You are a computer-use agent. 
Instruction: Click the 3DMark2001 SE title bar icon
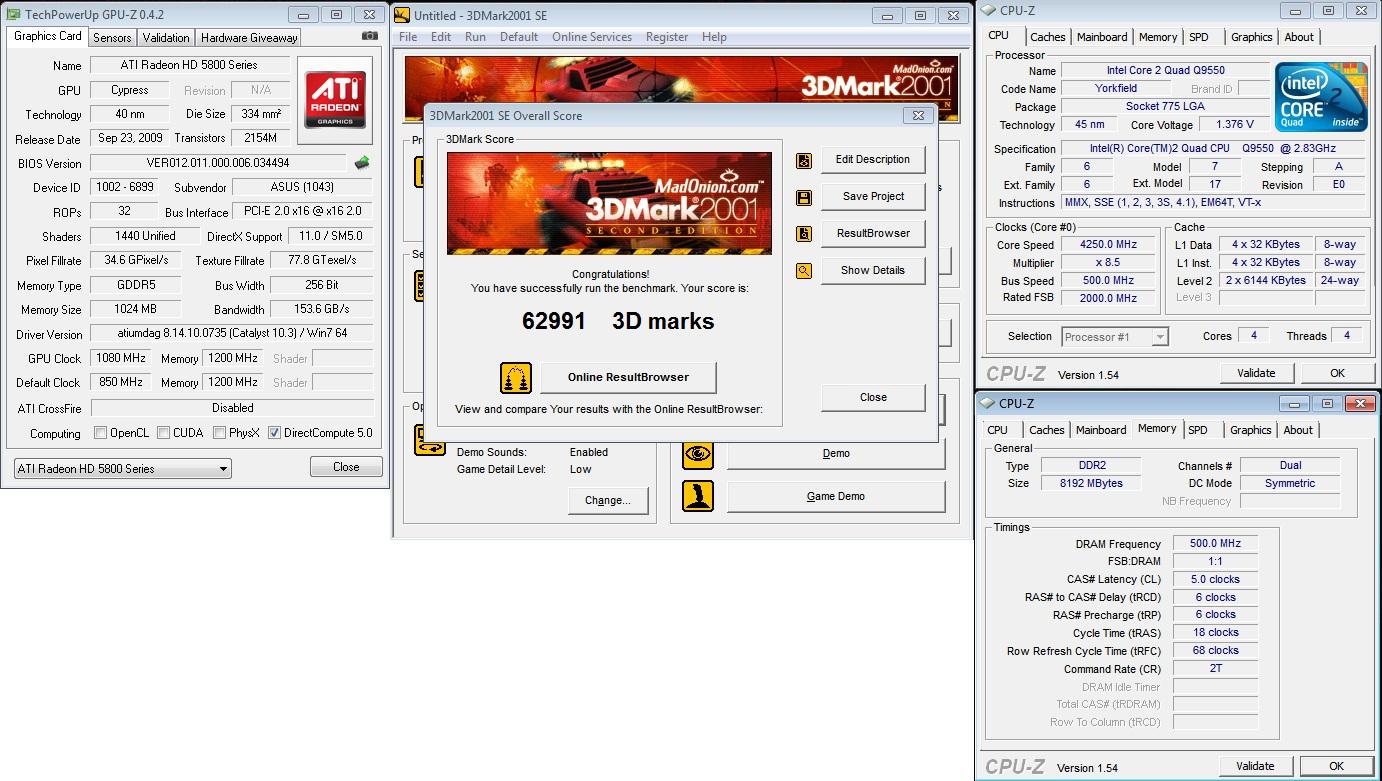click(x=402, y=15)
